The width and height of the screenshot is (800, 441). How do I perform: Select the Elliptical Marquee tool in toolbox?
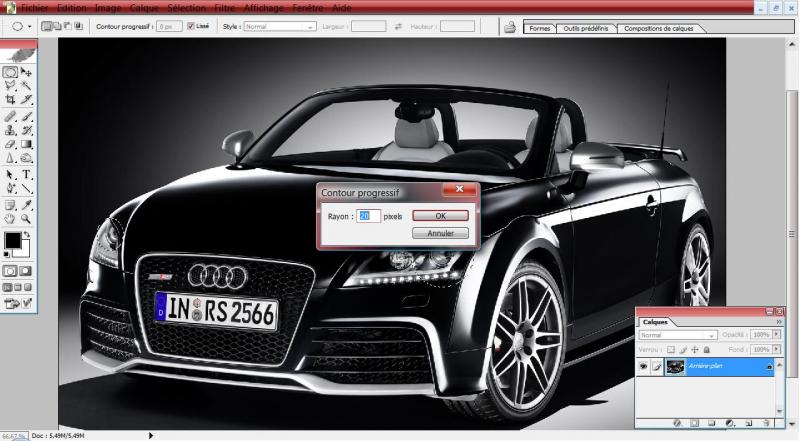[10, 72]
